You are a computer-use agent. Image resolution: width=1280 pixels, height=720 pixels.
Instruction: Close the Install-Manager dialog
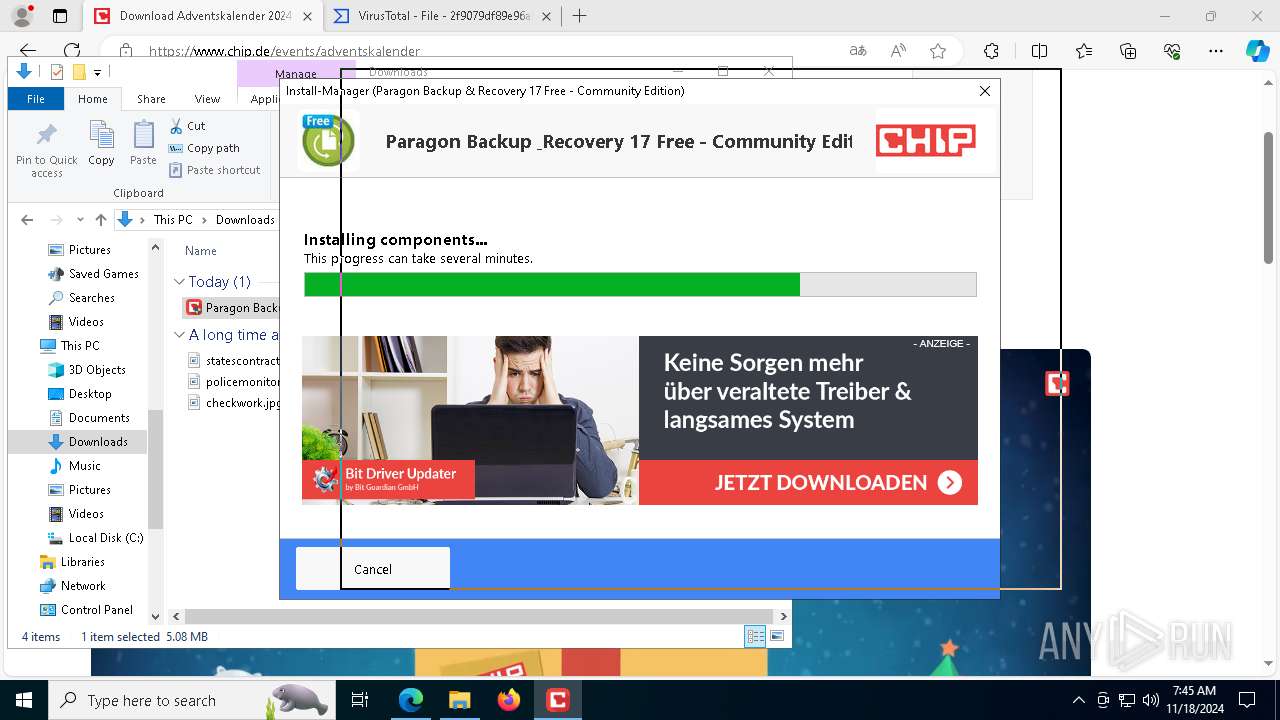(x=985, y=91)
